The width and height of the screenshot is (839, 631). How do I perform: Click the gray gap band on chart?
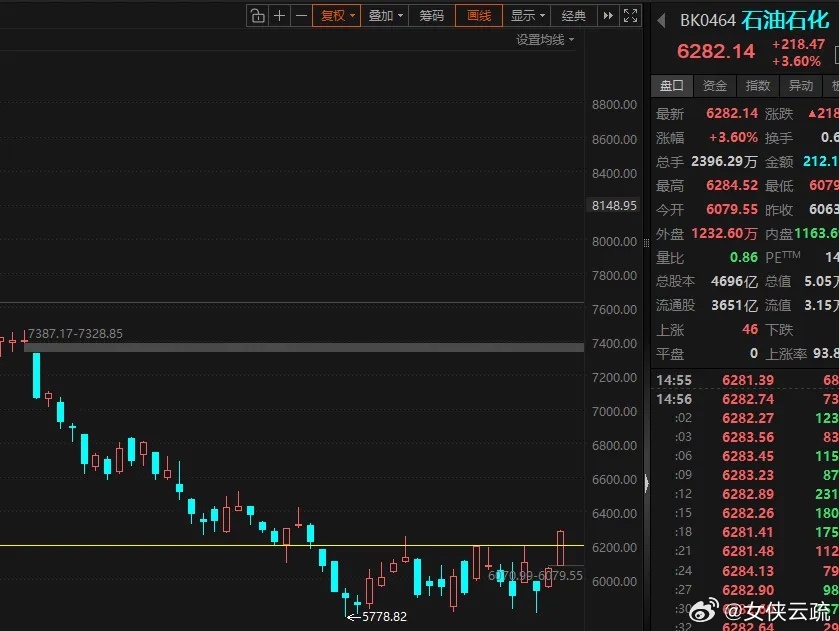(304, 347)
